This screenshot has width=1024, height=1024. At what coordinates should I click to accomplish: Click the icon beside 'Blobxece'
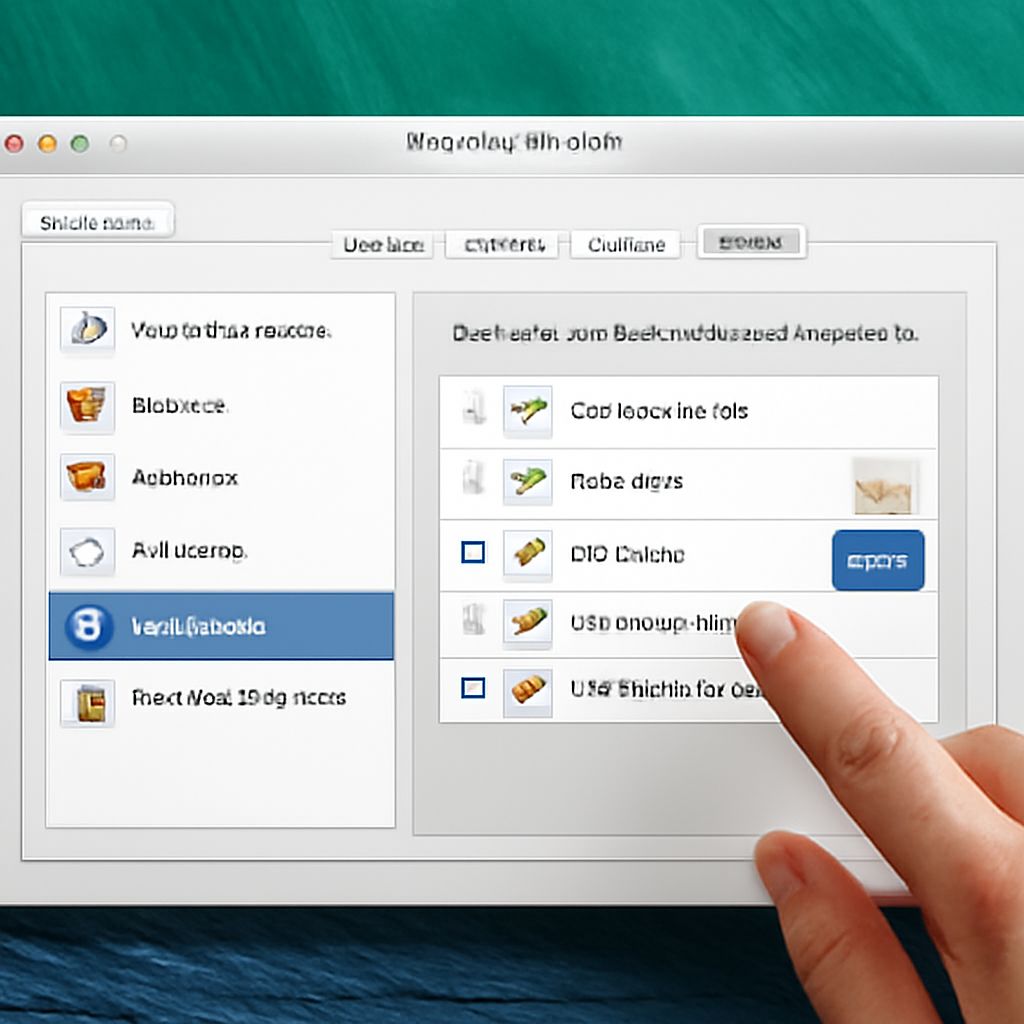click(87, 406)
